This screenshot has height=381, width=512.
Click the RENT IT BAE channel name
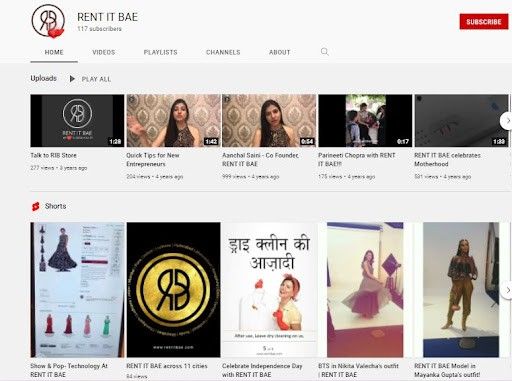[107, 17]
